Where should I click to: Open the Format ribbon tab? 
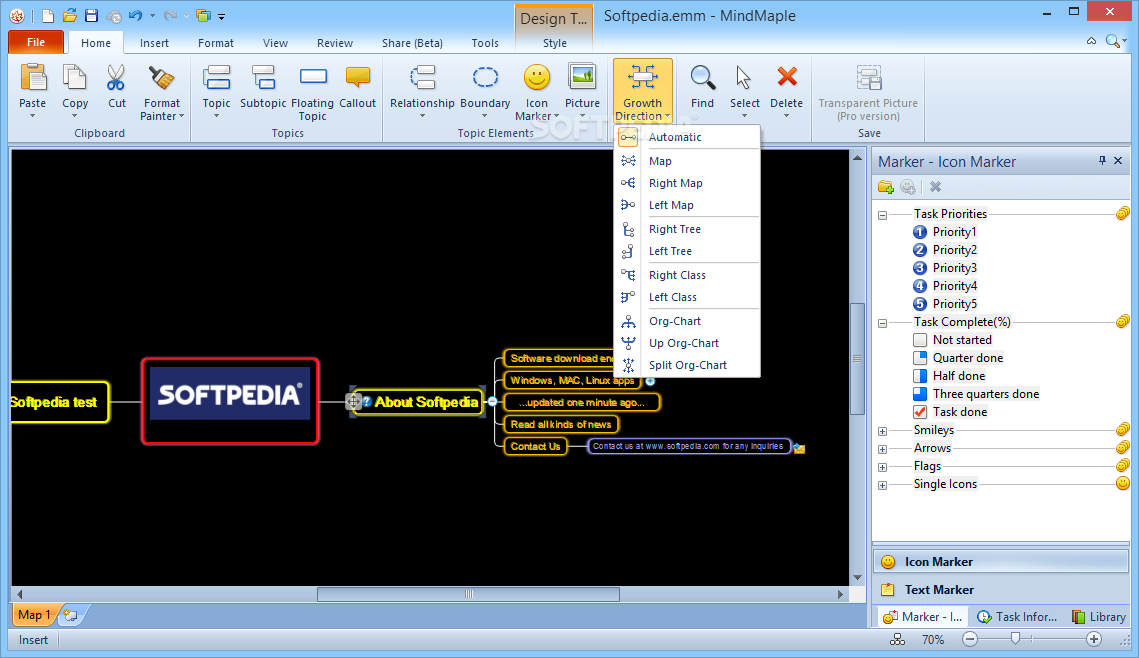[x=216, y=43]
